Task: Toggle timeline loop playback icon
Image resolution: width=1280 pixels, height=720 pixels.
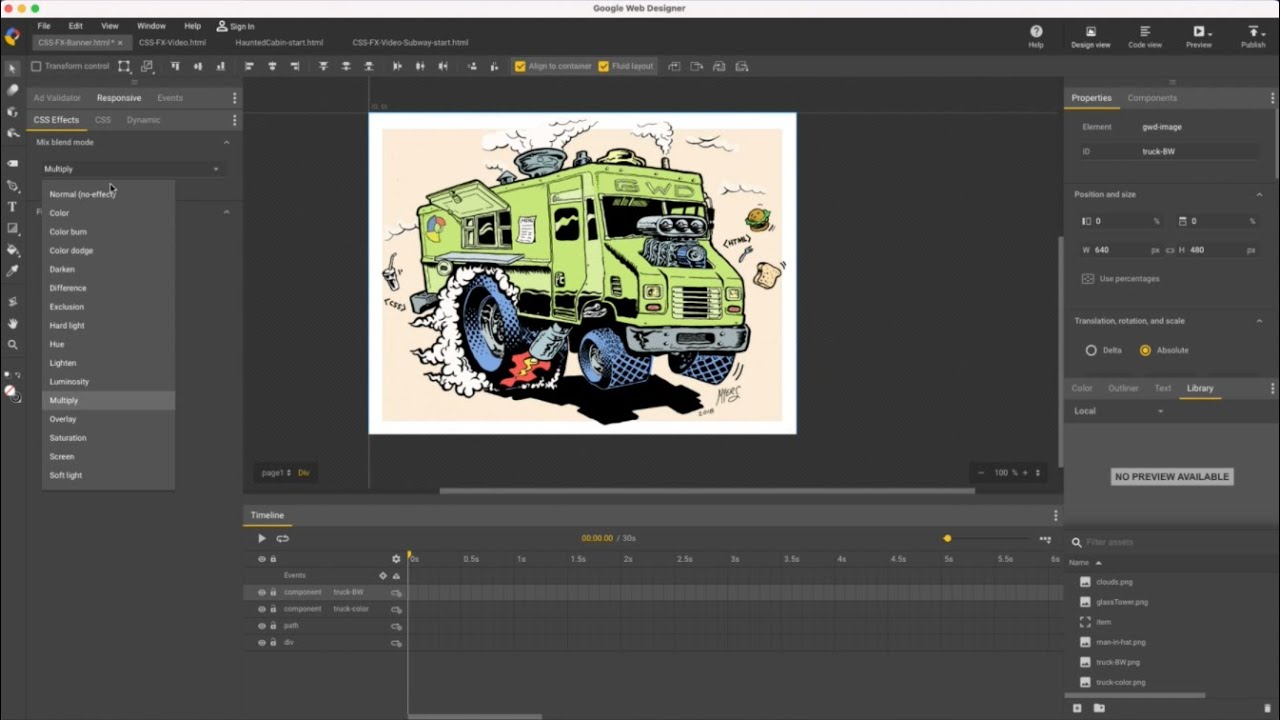Action: coord(283,538)
